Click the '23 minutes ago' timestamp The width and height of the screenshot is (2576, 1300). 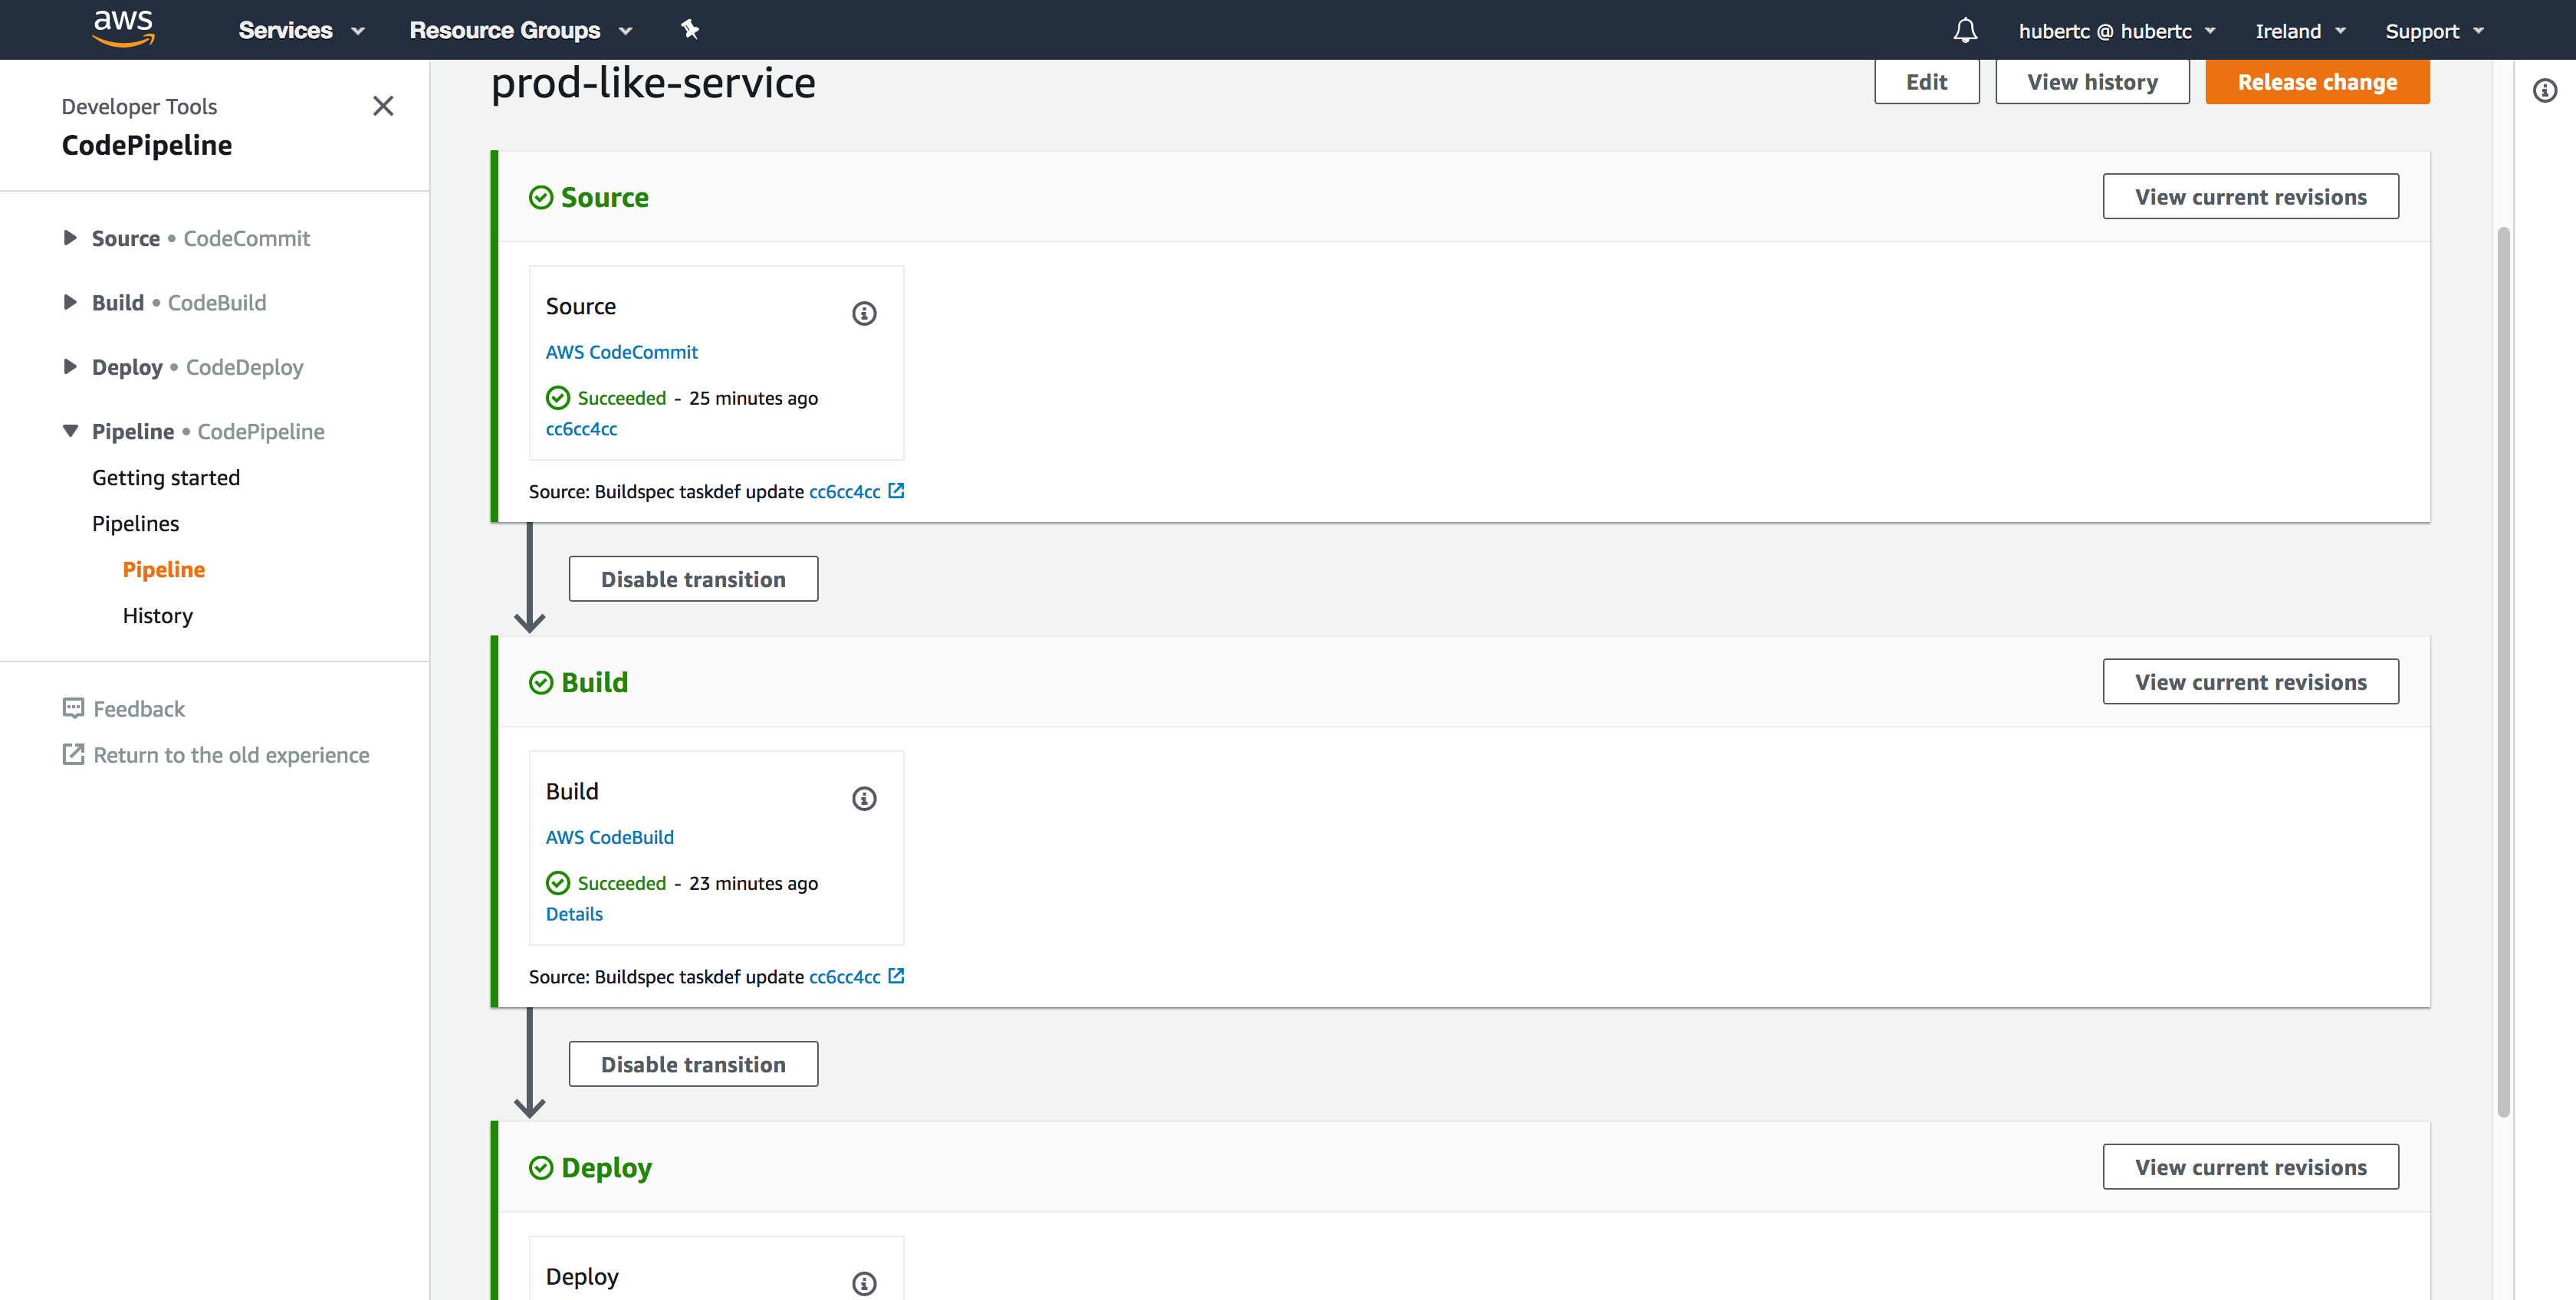753,883
